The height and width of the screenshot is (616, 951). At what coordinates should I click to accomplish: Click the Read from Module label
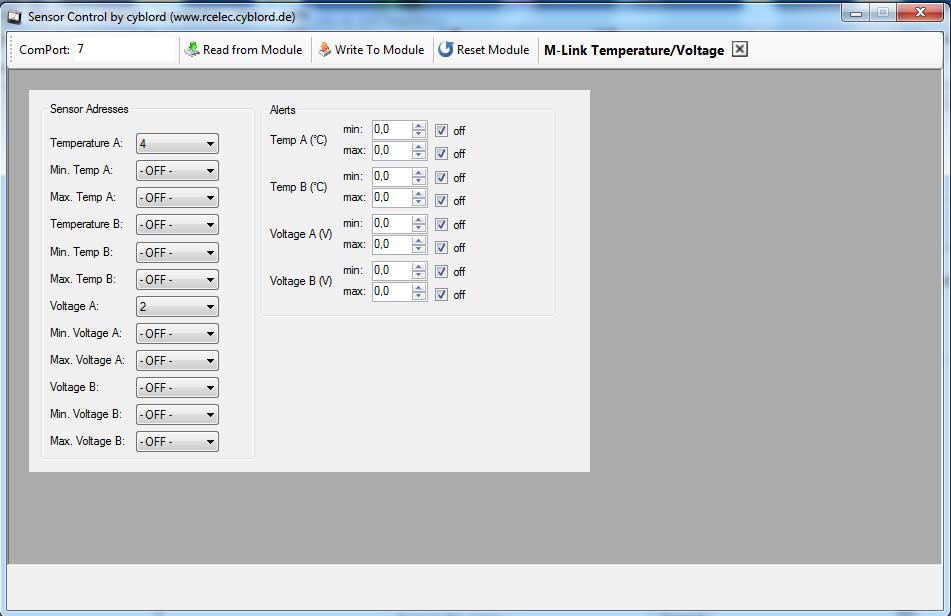(252, 50)
